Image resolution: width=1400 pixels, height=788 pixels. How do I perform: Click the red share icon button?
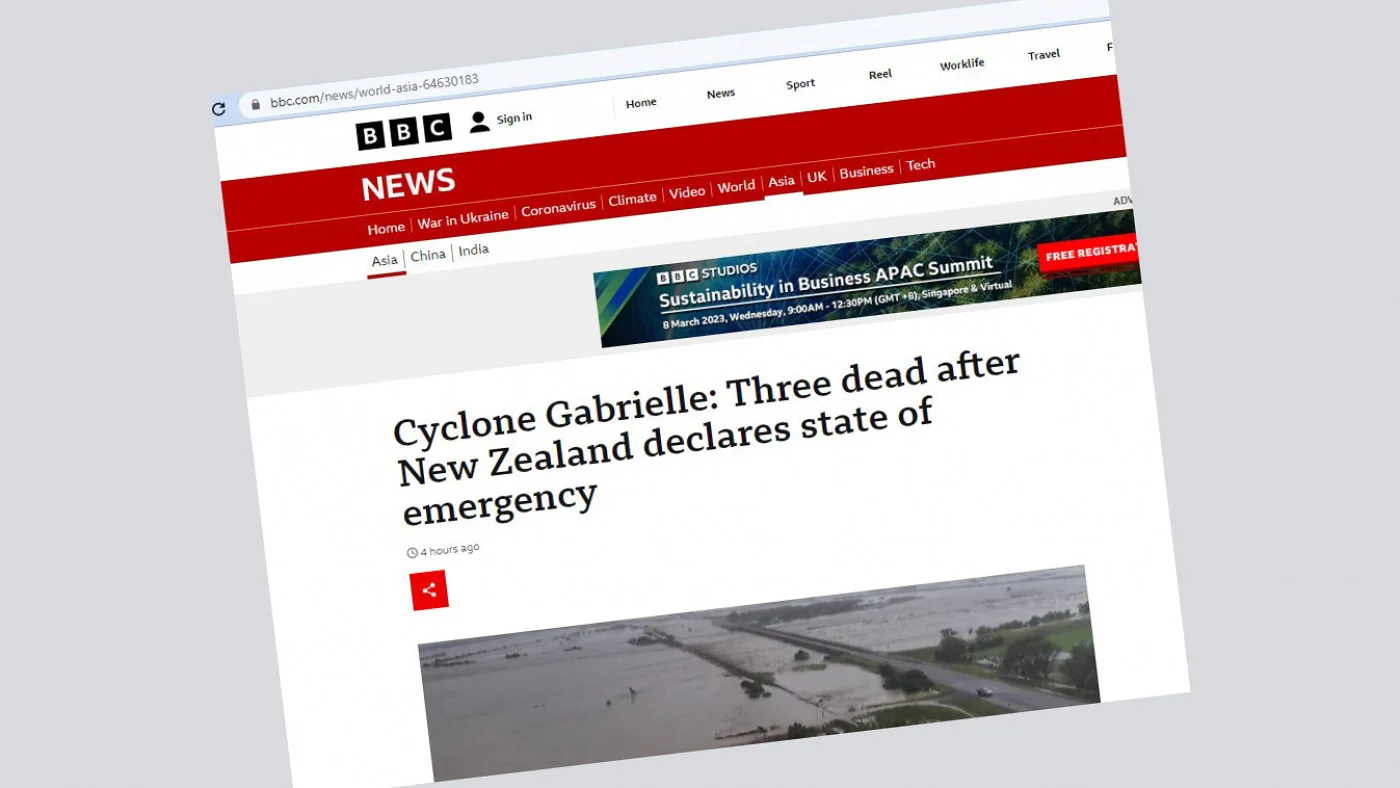click(x=429, y=590)
